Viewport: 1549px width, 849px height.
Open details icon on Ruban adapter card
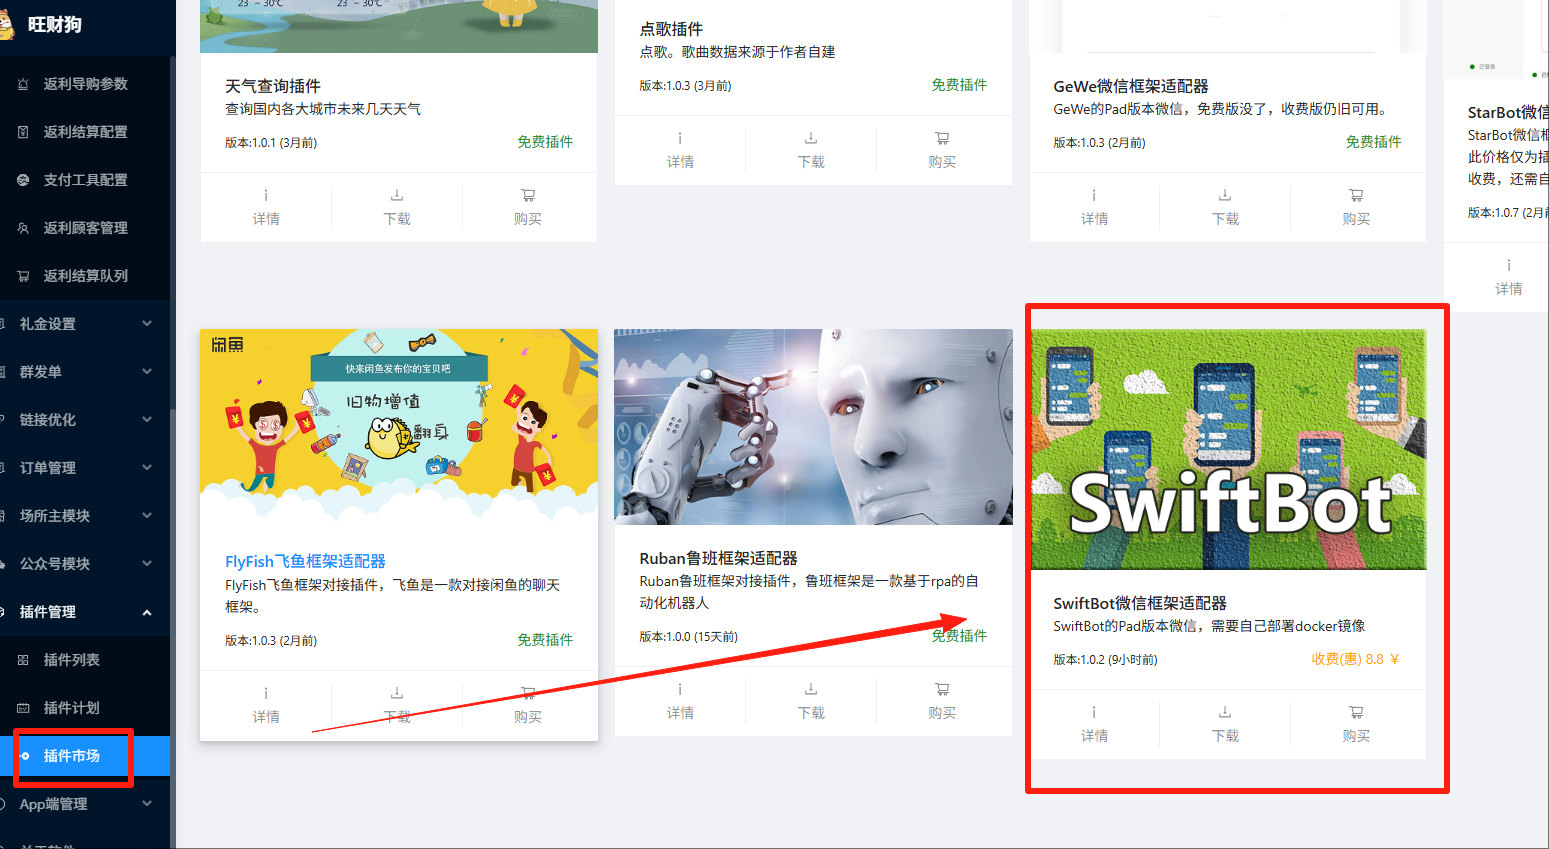tap(680, 690)
